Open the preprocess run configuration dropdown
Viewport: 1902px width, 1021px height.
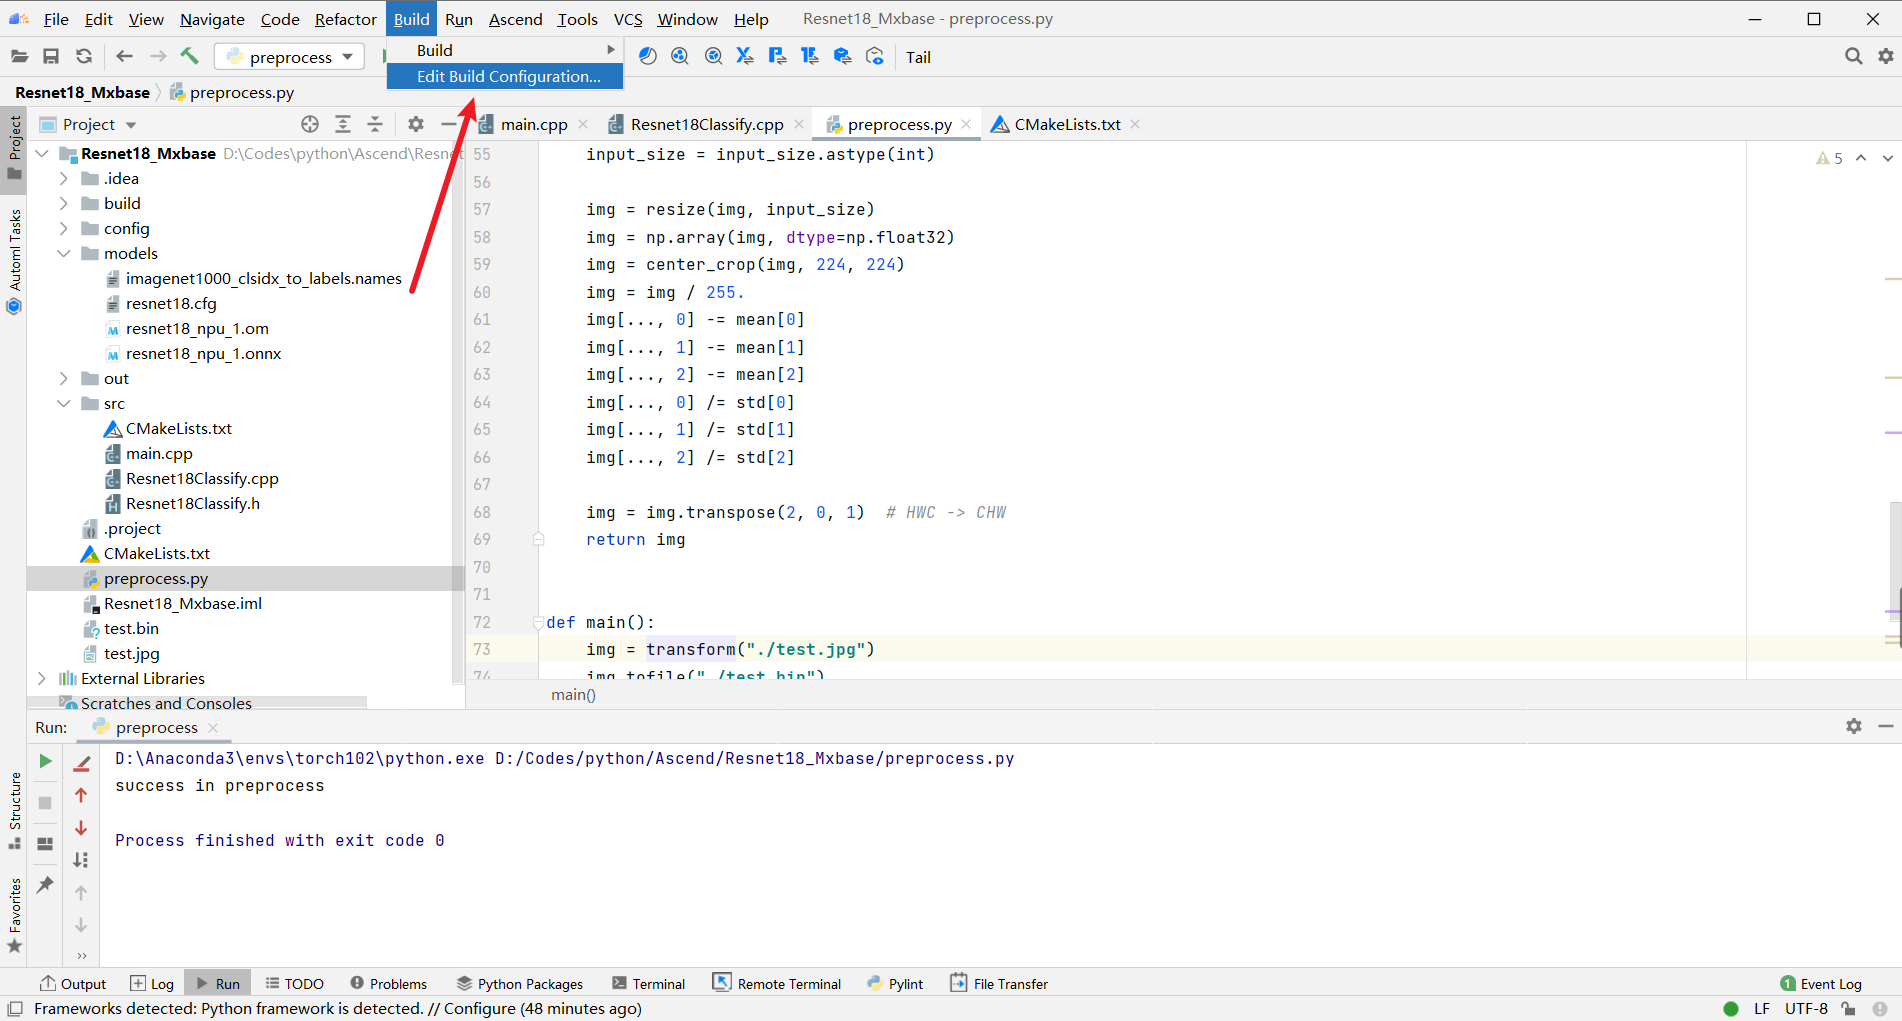(290, 57)
